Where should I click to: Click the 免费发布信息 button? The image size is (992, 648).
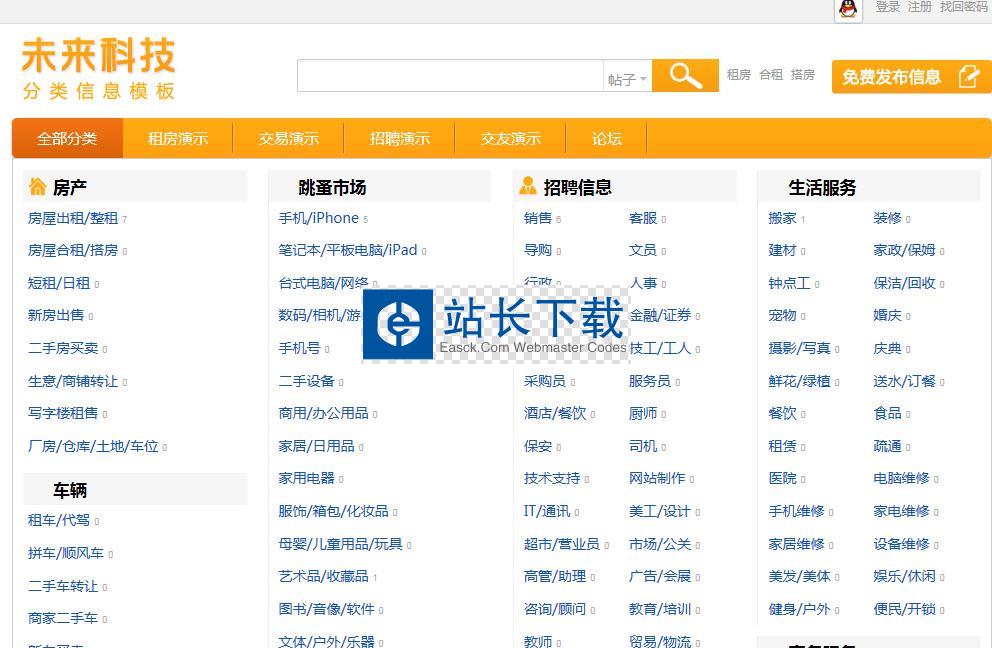891,77
